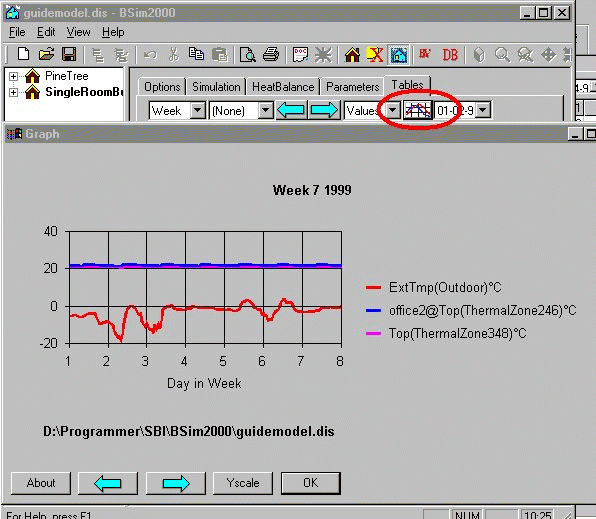Open the Week period dropdown
The image size is (596, 519).
coord(197,111)
